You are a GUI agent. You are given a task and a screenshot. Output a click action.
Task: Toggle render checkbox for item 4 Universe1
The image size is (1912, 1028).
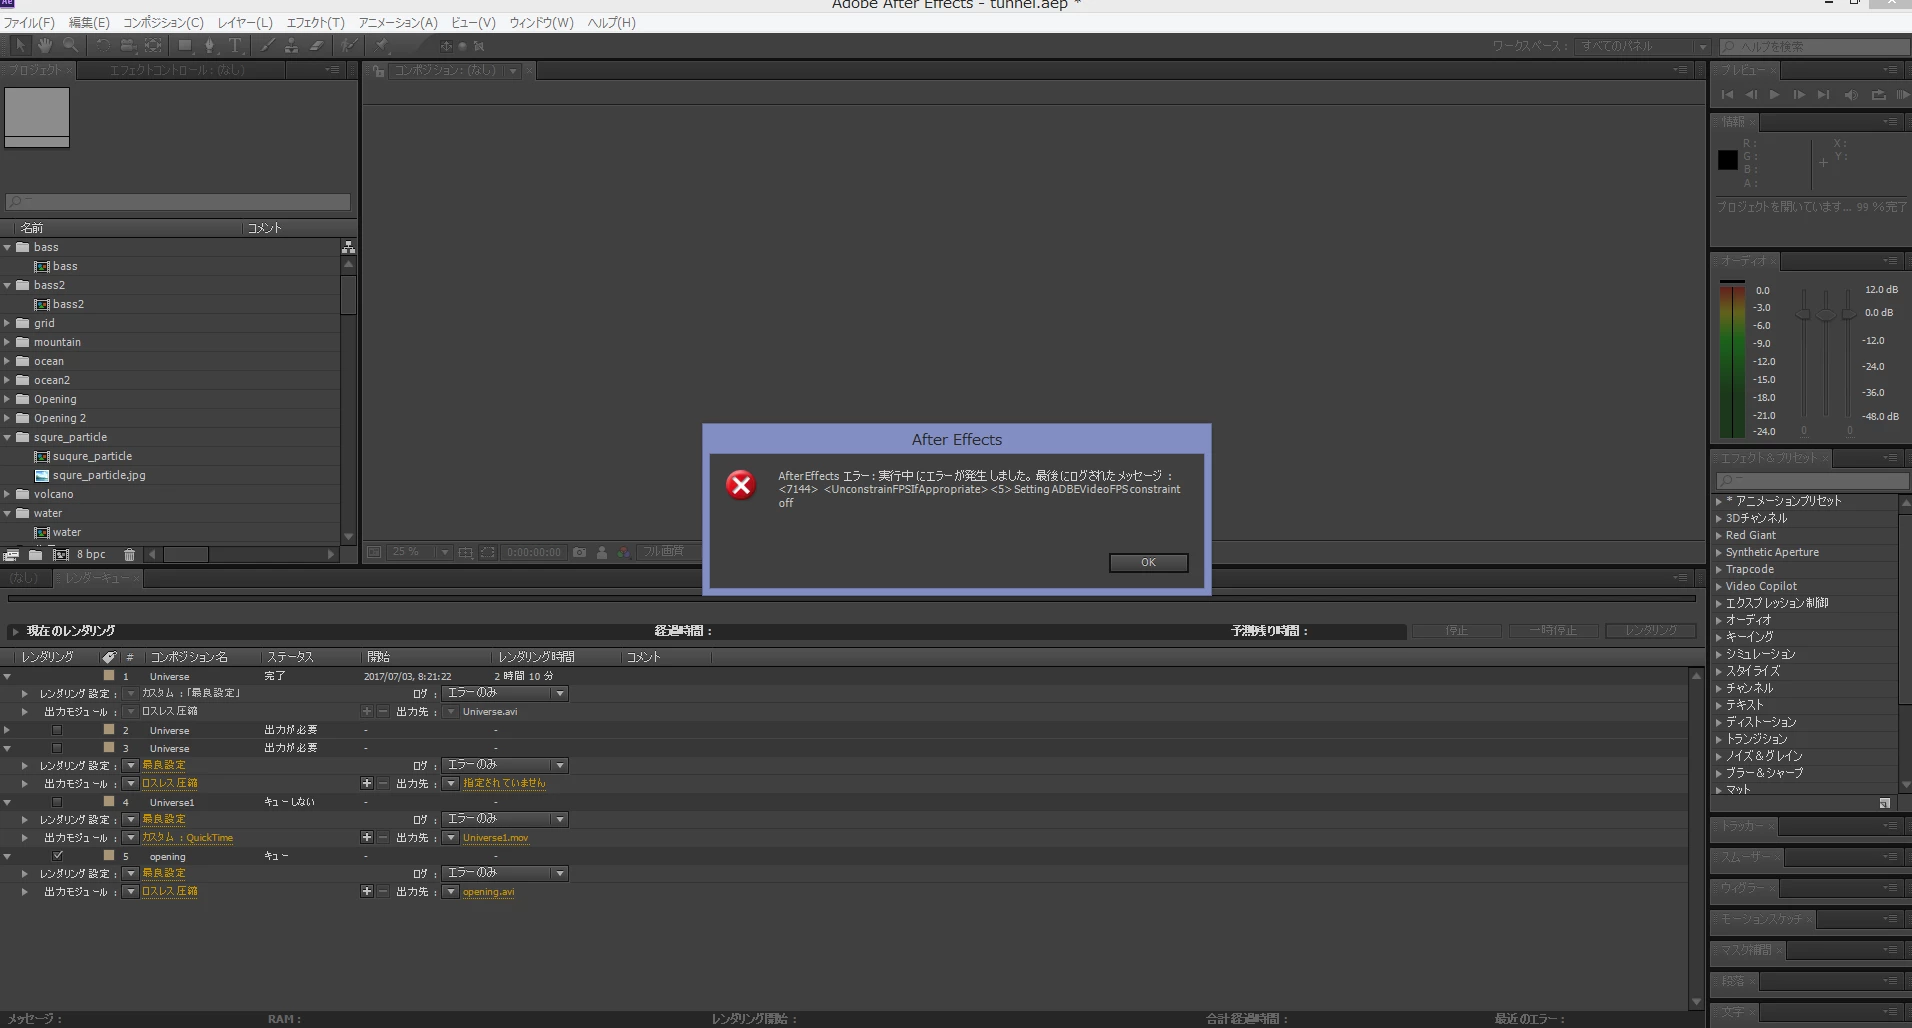click(x=57, y=802)
